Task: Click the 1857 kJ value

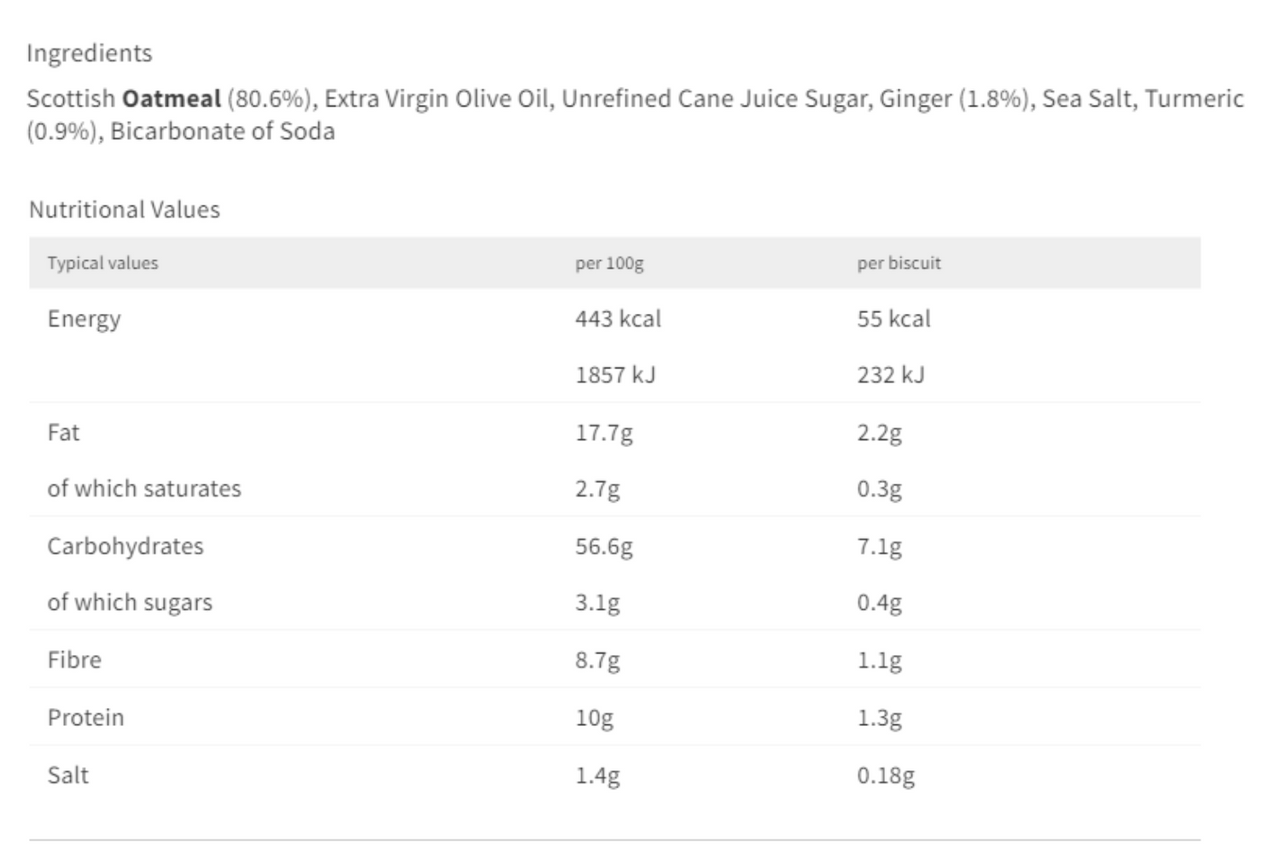Action: (615, 375)
